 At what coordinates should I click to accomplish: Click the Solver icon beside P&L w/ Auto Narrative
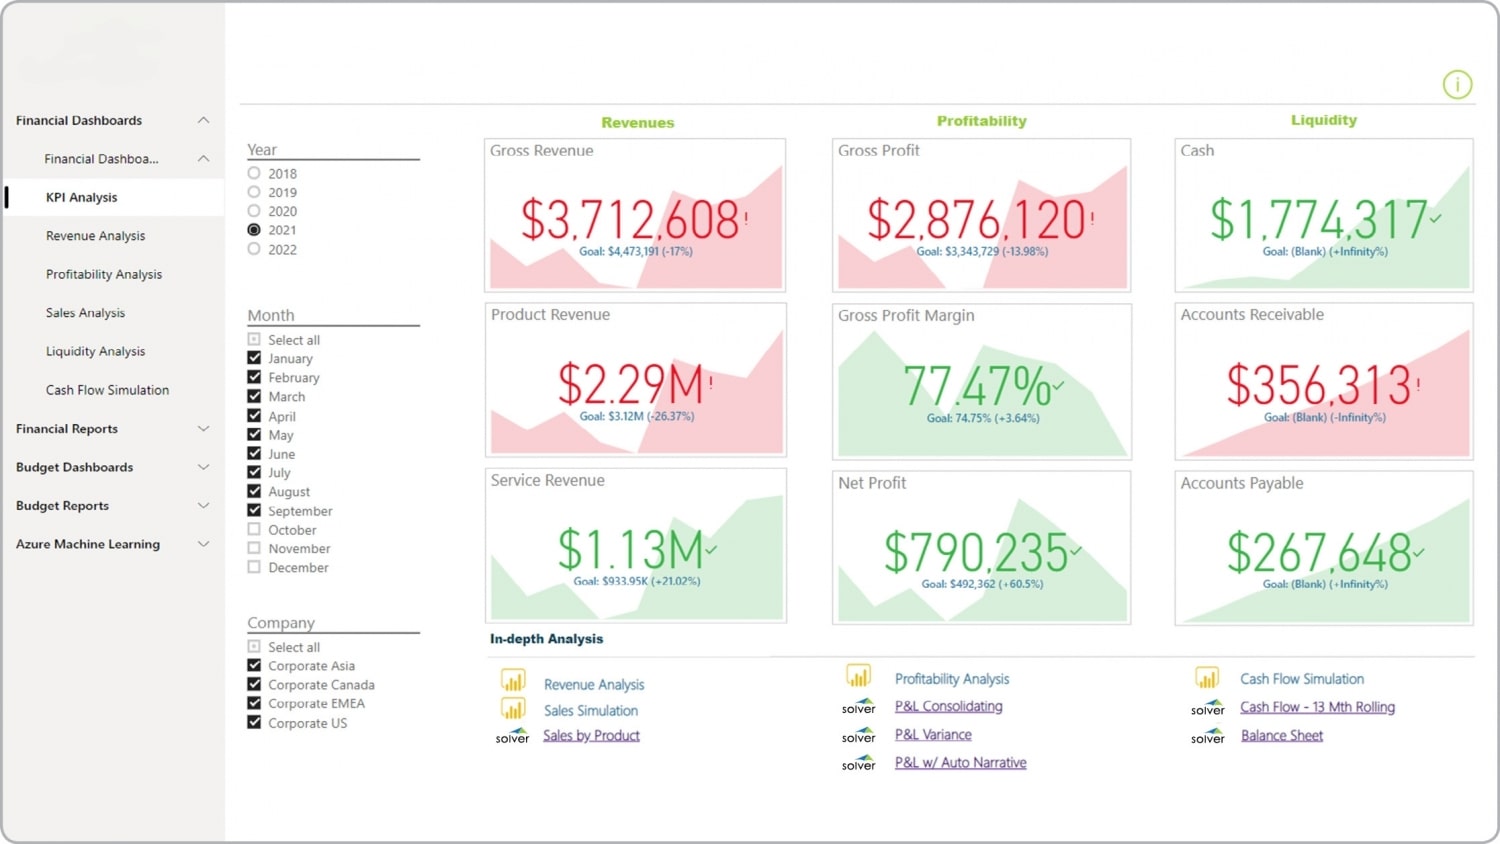click(x=858, y=763)
